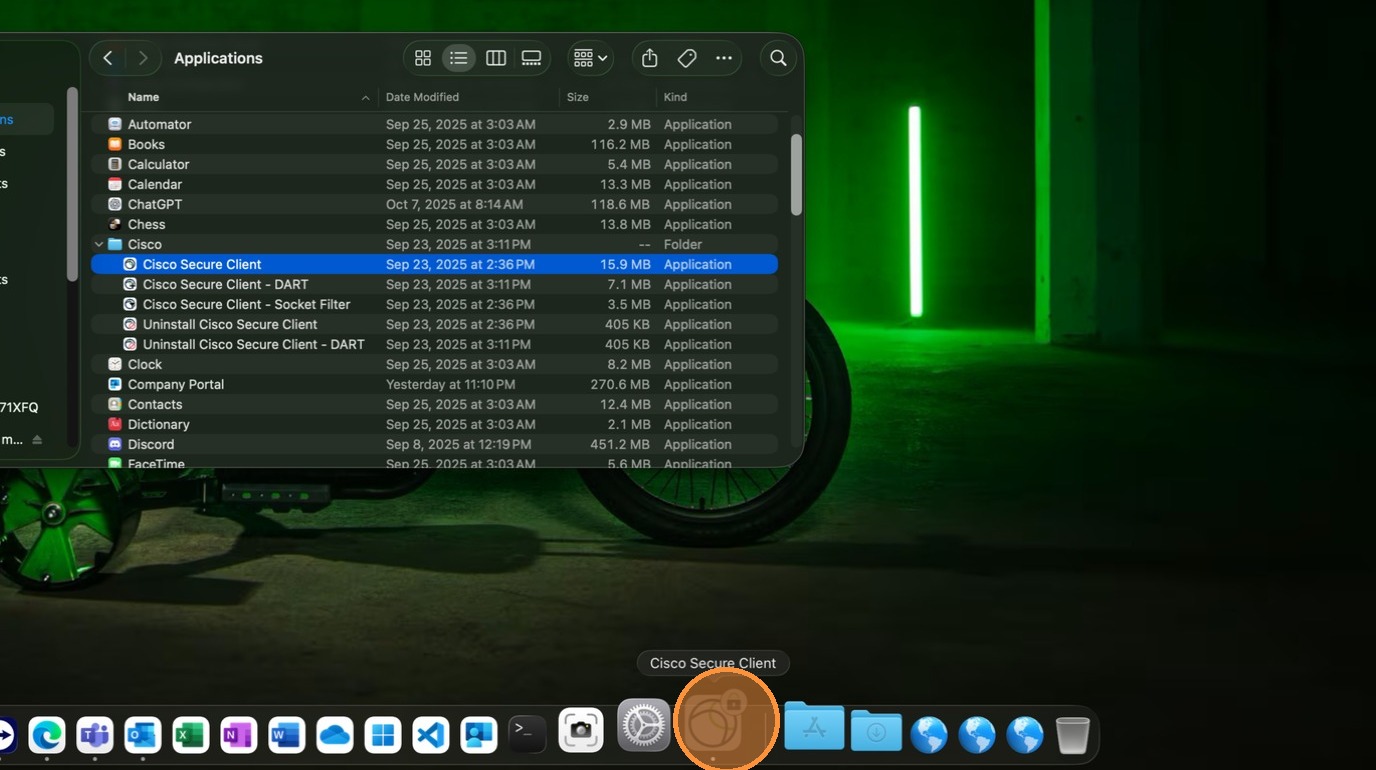Select "Cisco Secure Client - DART" row name
The image size is (1376, 770).
click(226, 284)
